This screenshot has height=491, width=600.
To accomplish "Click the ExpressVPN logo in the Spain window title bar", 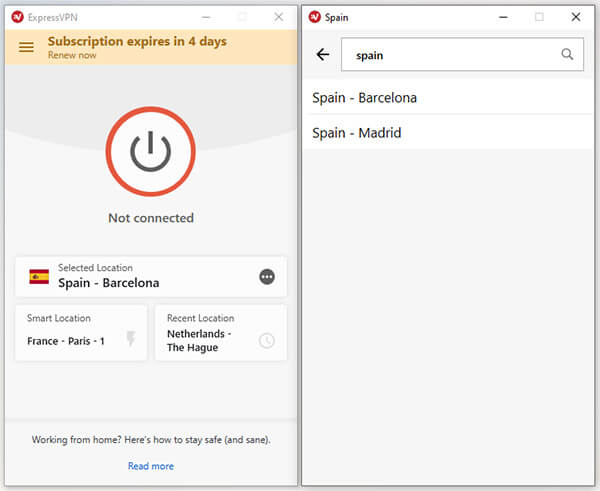I will click(315, 17).
